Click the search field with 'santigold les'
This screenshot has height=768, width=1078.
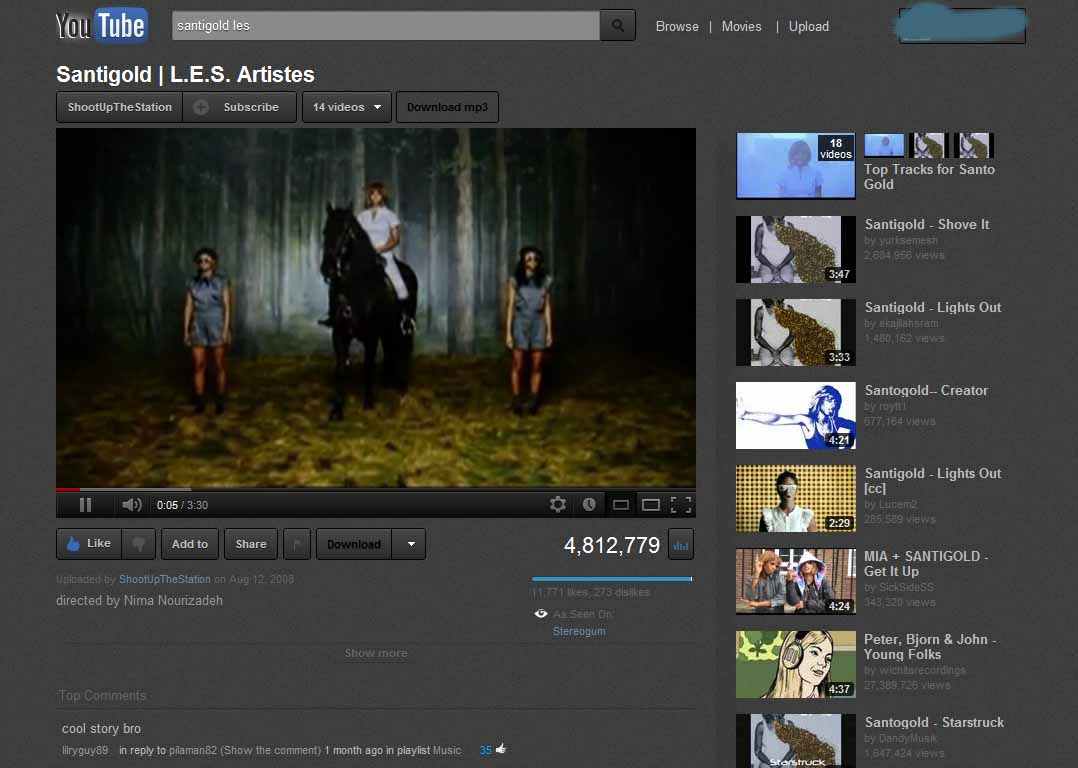coord(386,25)
